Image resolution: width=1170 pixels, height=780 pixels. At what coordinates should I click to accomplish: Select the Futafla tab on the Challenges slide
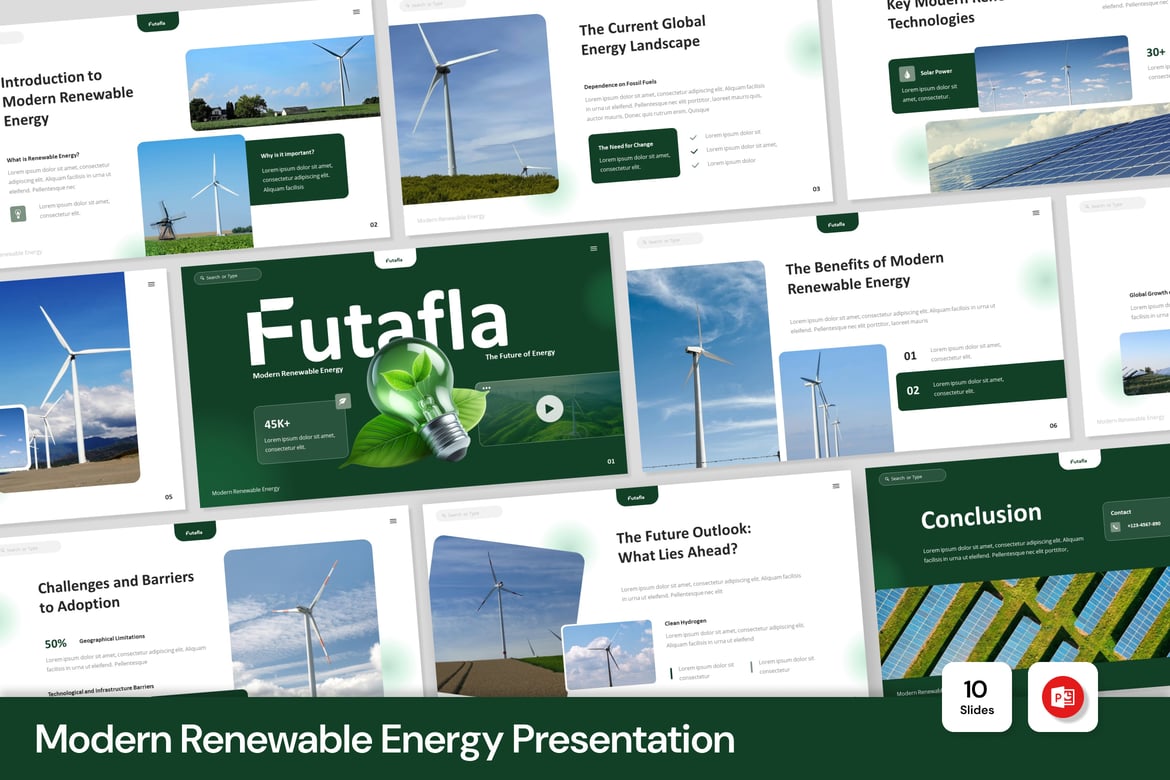pos(195,531)
